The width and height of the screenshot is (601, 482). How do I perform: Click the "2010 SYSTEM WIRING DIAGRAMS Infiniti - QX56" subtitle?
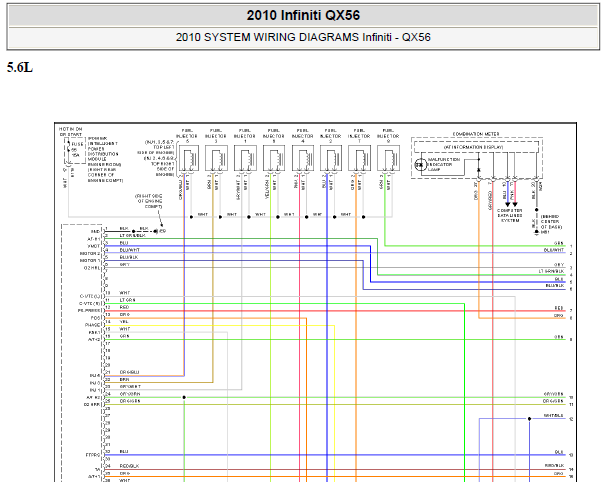click(303, 37)
